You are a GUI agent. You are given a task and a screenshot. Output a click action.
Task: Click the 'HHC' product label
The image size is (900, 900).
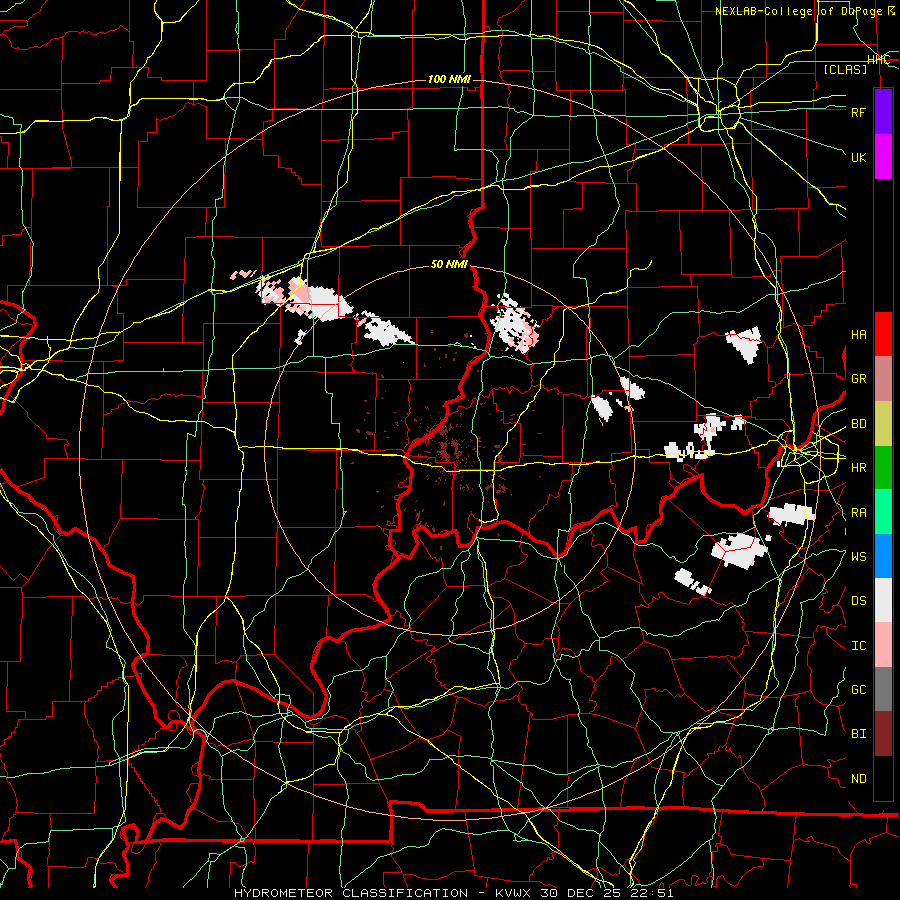878,60
